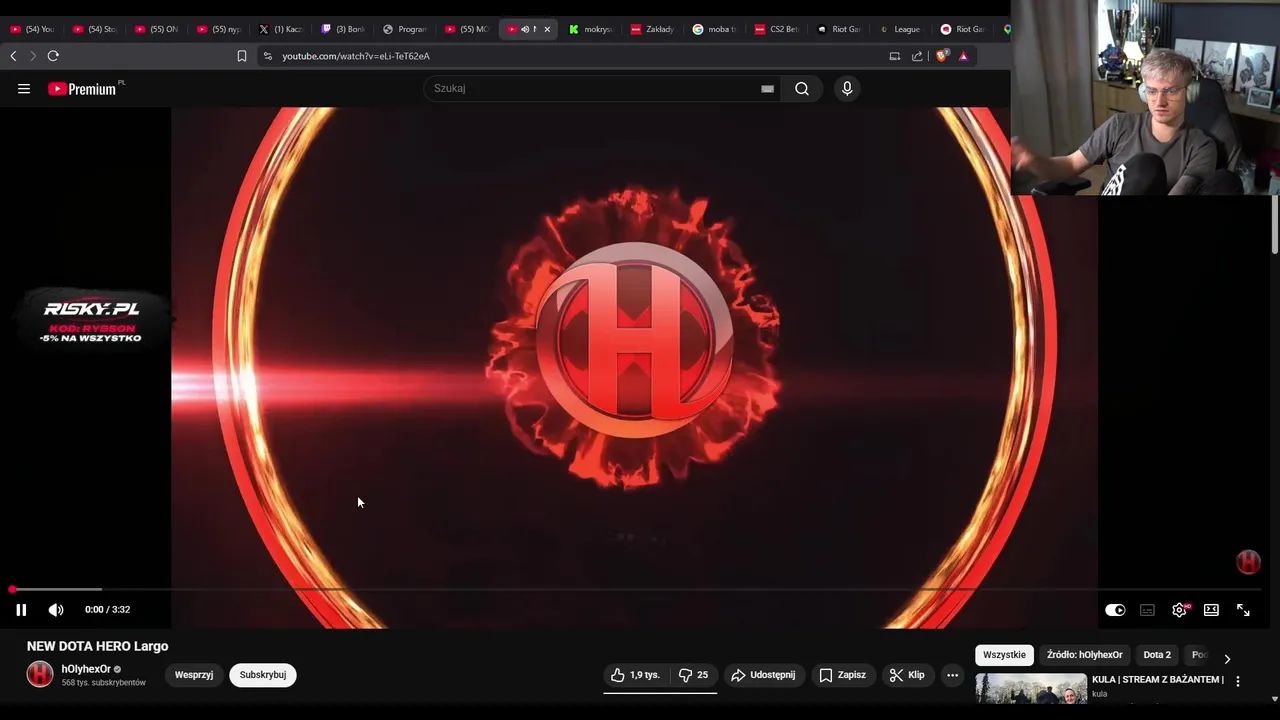Go forward with the browser forward arrow
Viewport: 1280px width, 720px height.
32,56
